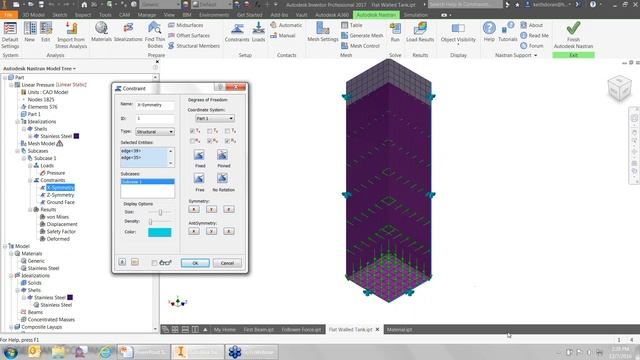Open the Materials tool
The width and height of the screenshot is (640, 360).
101,32
